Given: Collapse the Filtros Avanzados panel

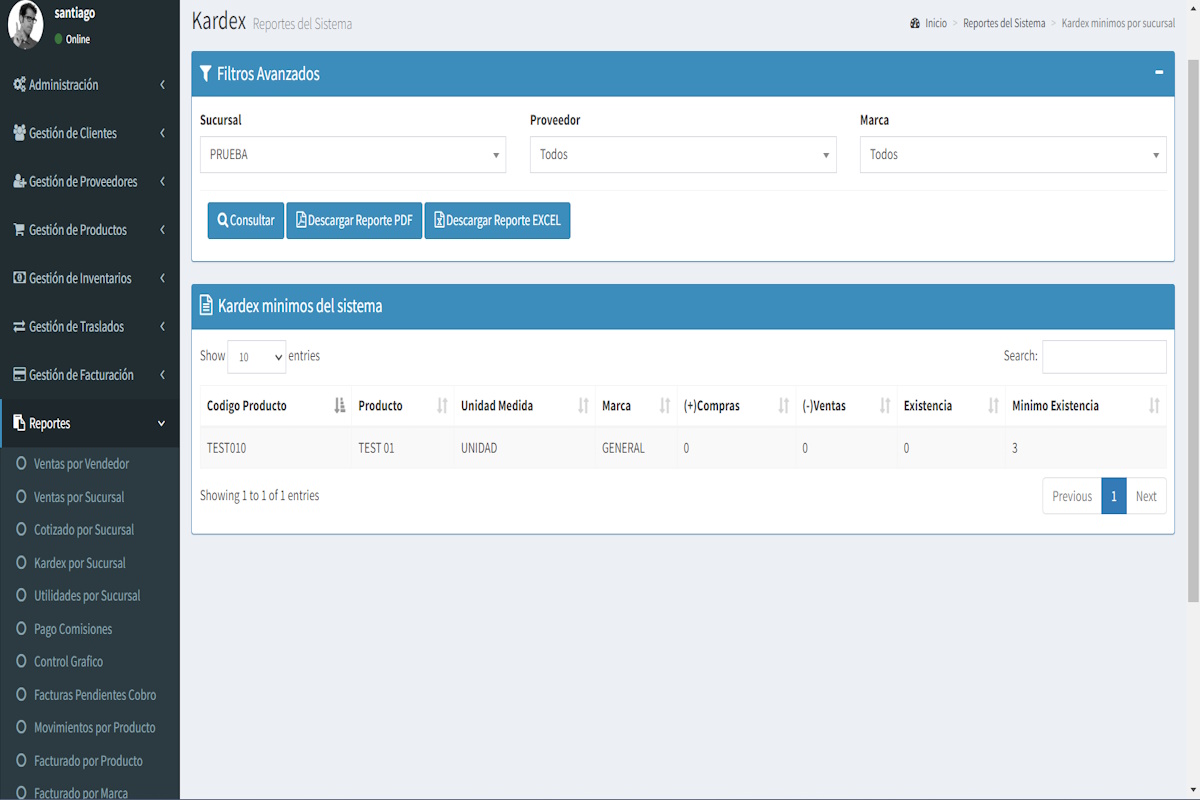Looking at the screenshot, I should (1159, 73).
